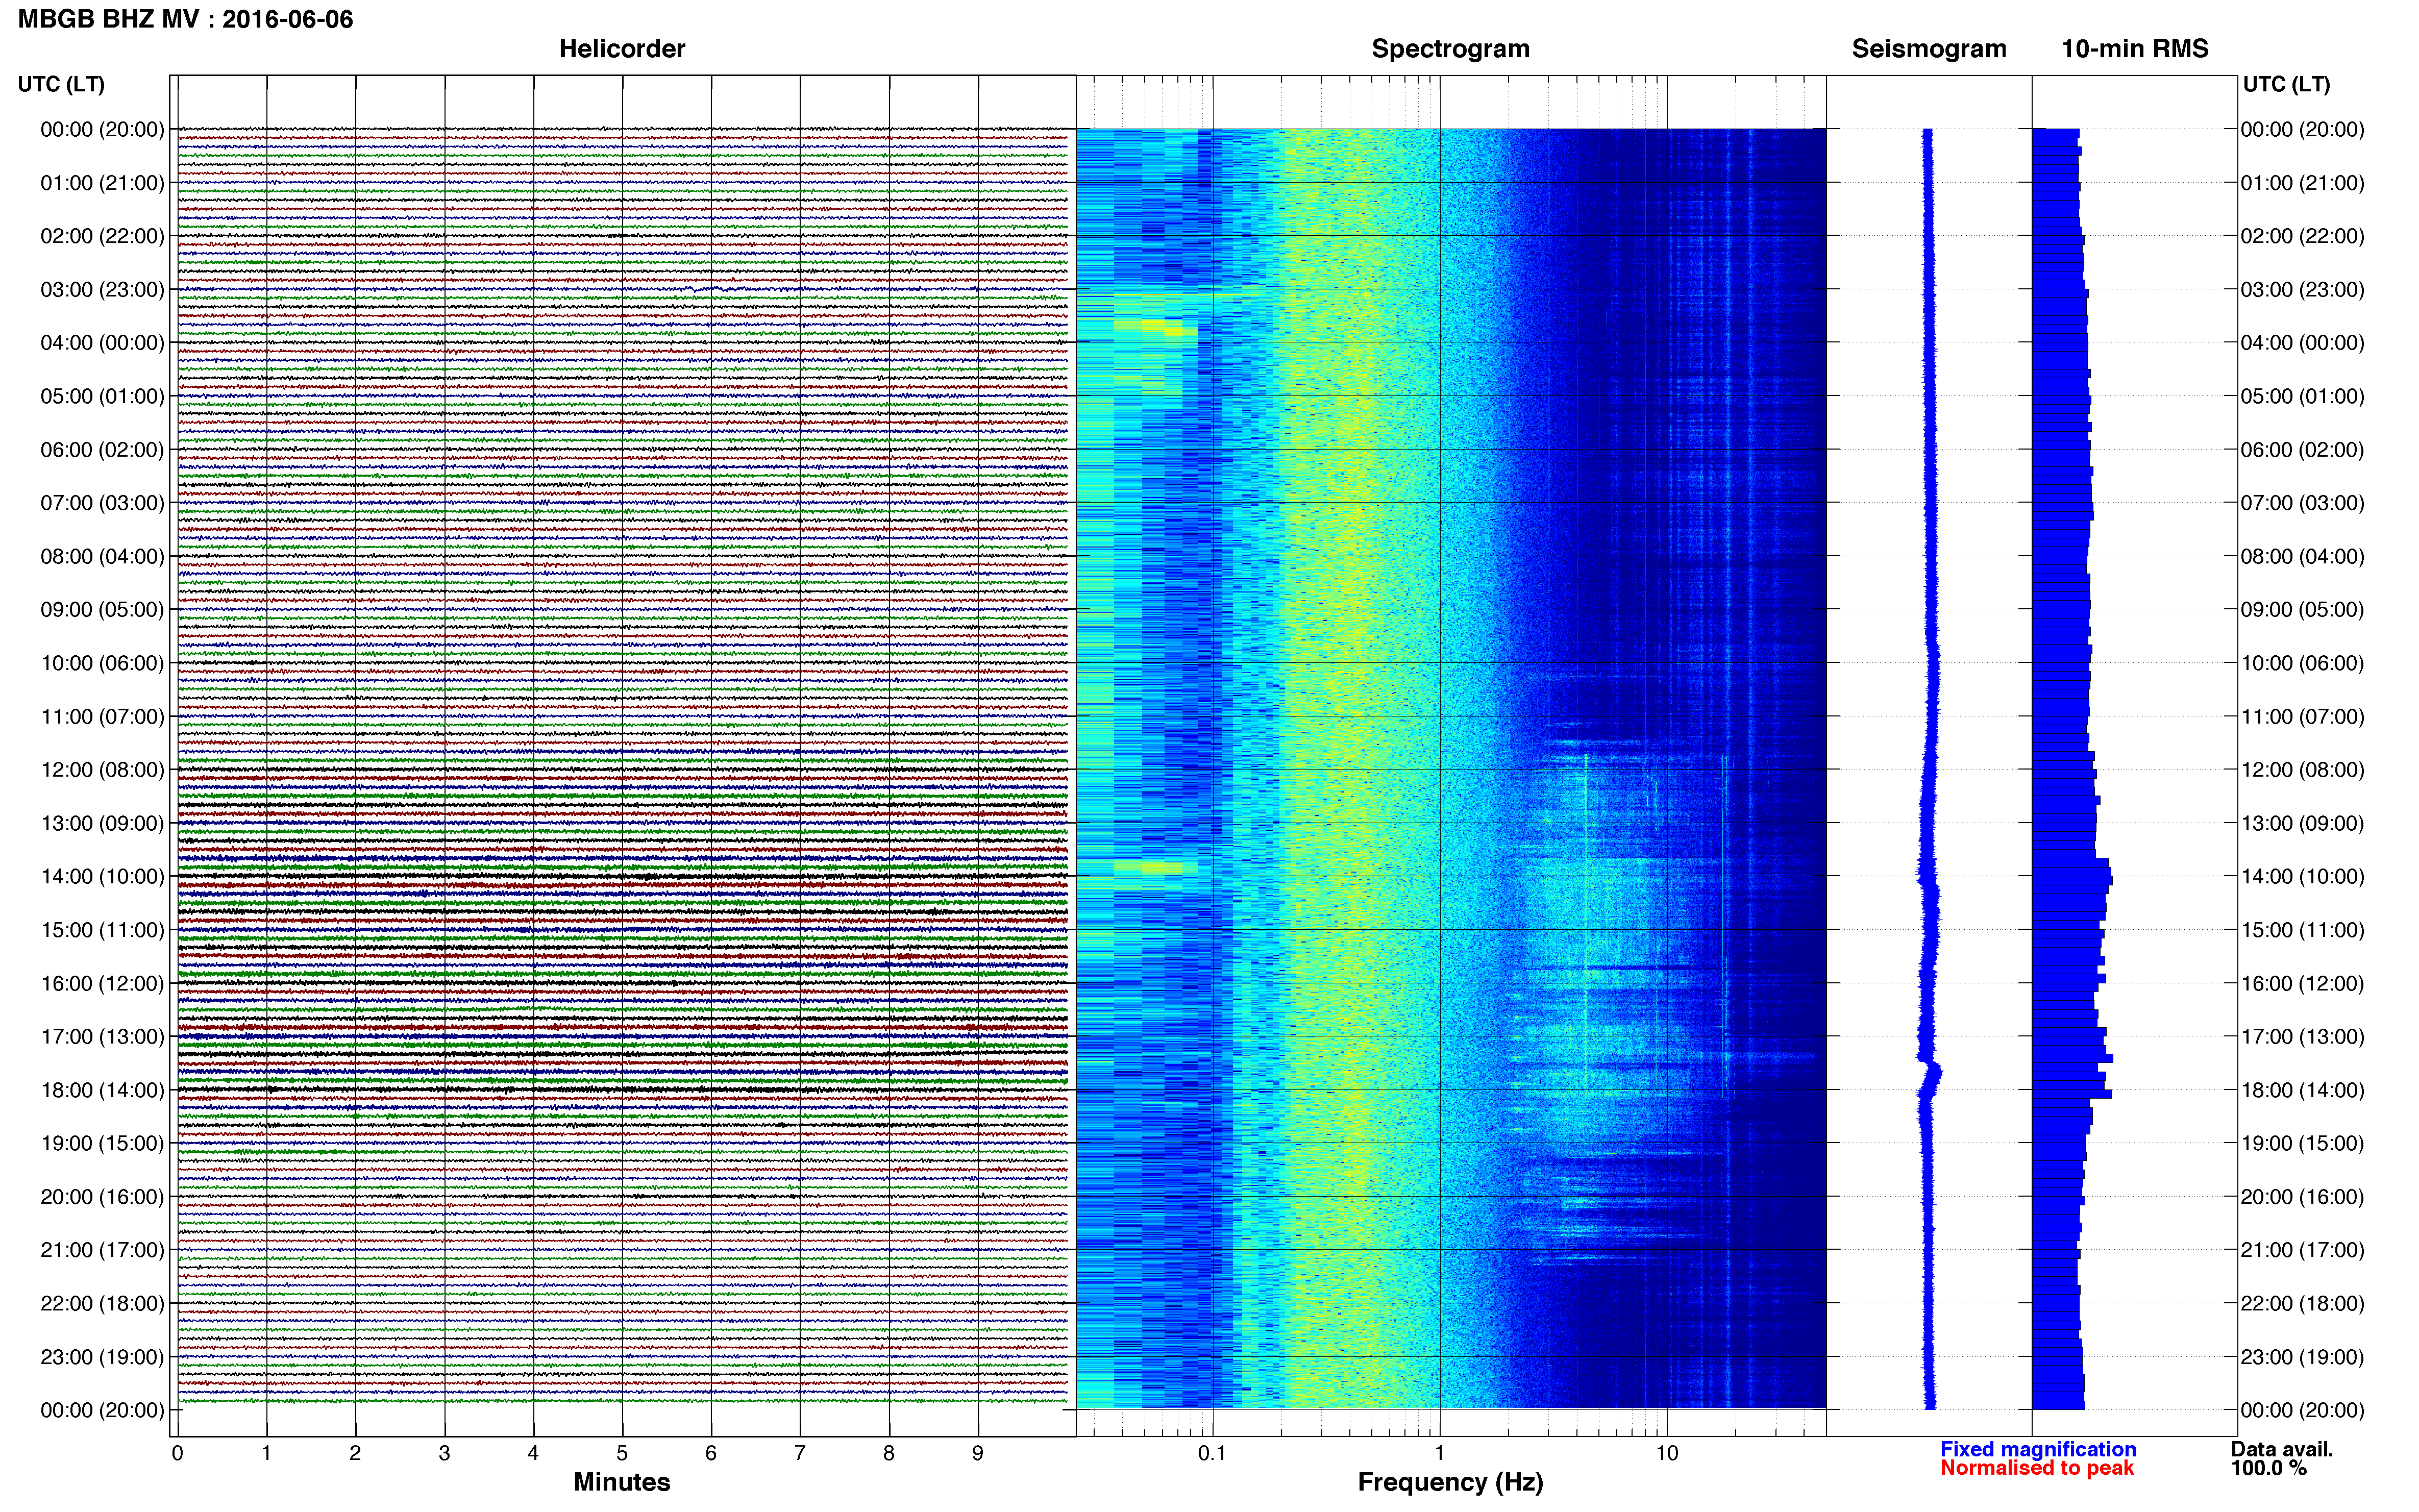This screenshot has width=2419, height=1512.
Task: Click "05:00 (01:00)" on the Helicorder time axis
Action: point(102,396)
